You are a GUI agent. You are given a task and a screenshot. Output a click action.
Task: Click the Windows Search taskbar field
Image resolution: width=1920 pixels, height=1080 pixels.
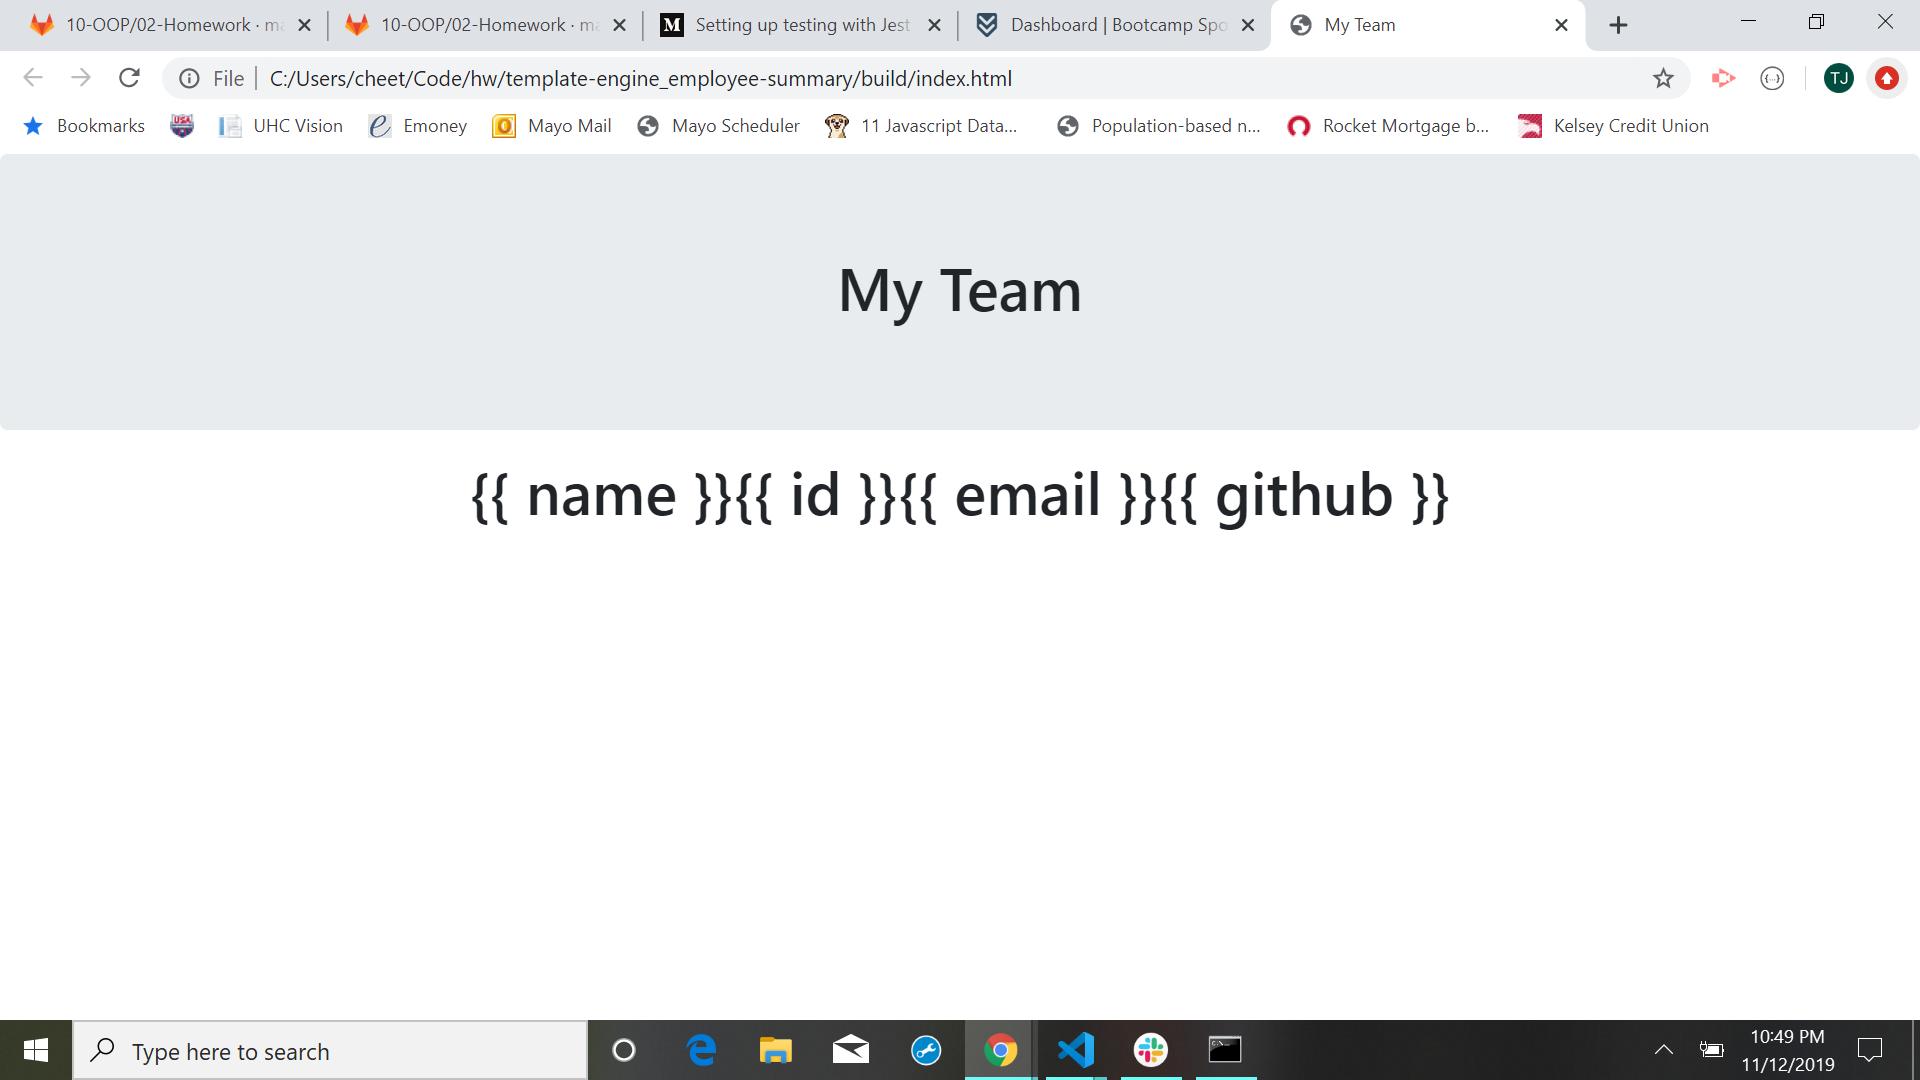pos(334,1051)
